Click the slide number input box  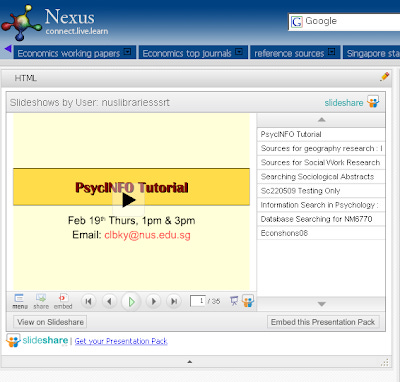pos(197,301)
